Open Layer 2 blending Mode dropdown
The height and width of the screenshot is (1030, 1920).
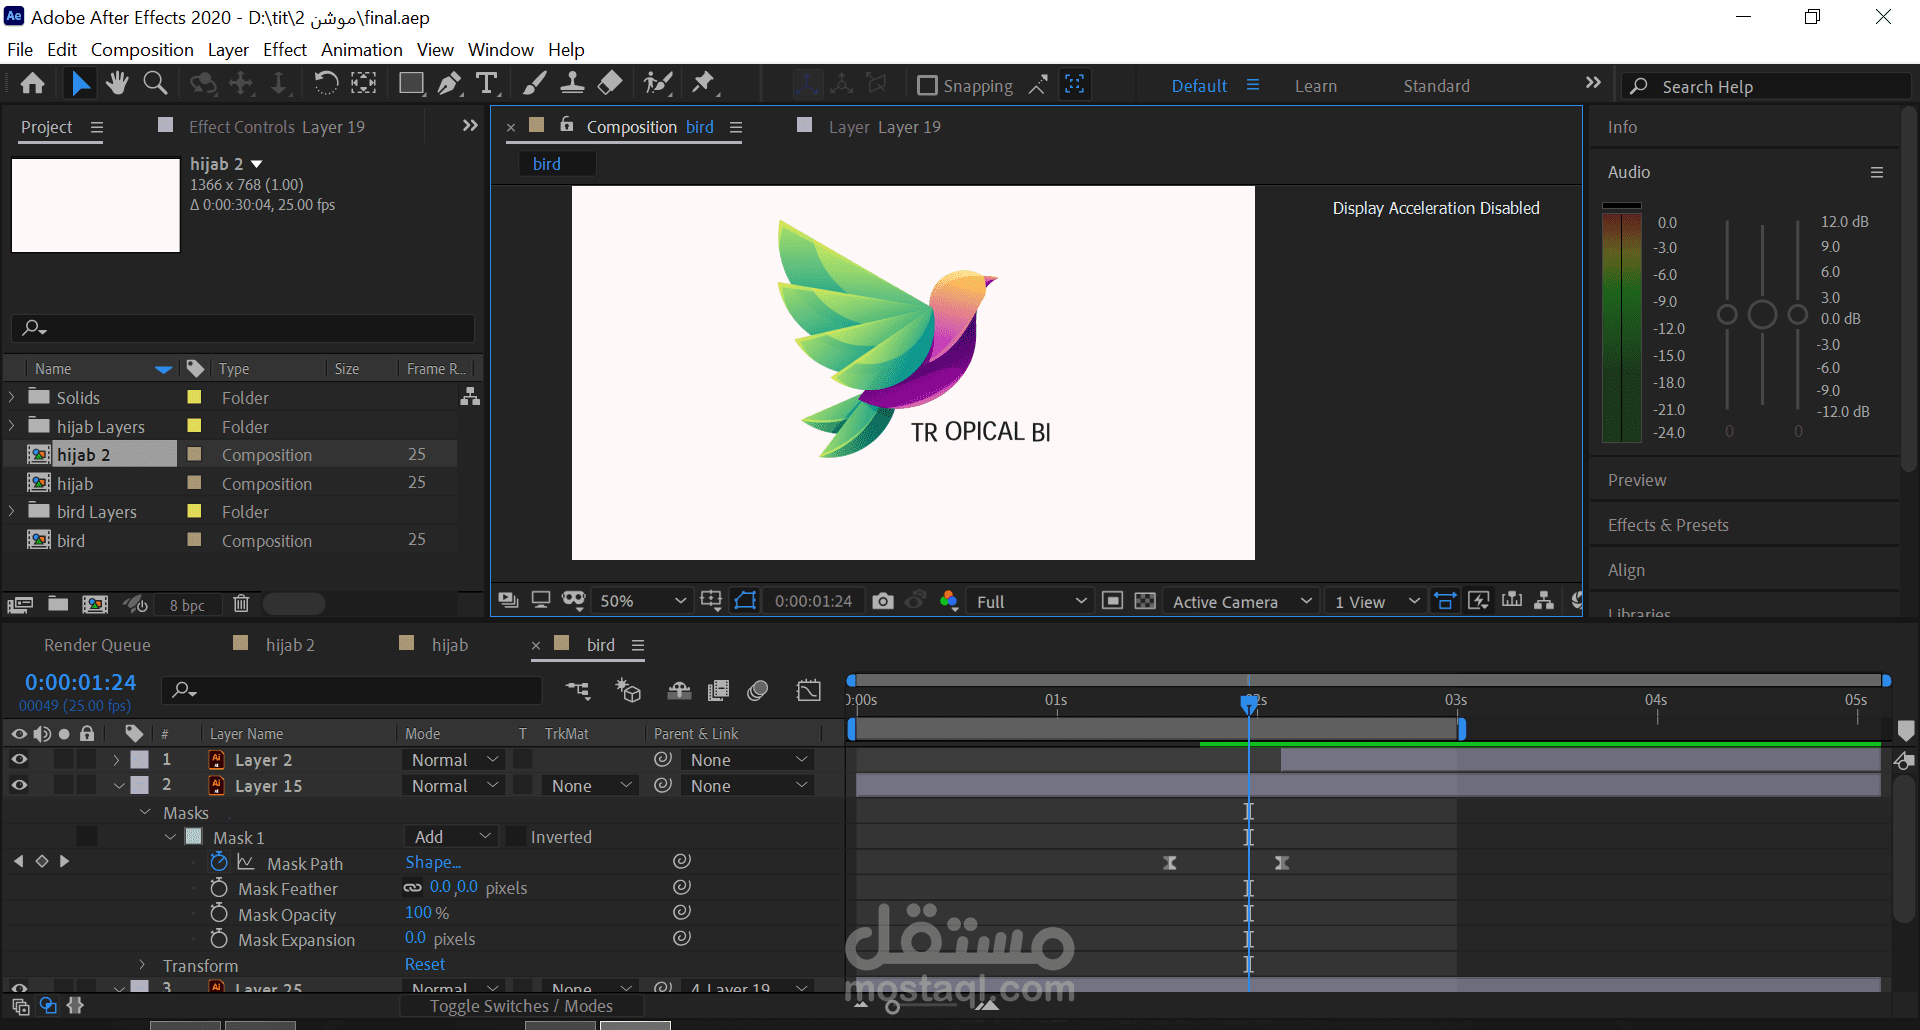click(454, 760)
